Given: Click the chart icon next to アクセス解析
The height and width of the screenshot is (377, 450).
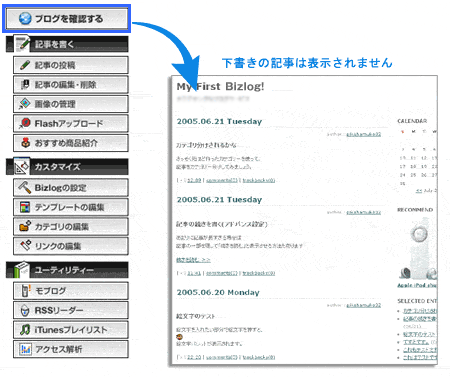Looking at the screenshot, I should [x=25, y=349].
